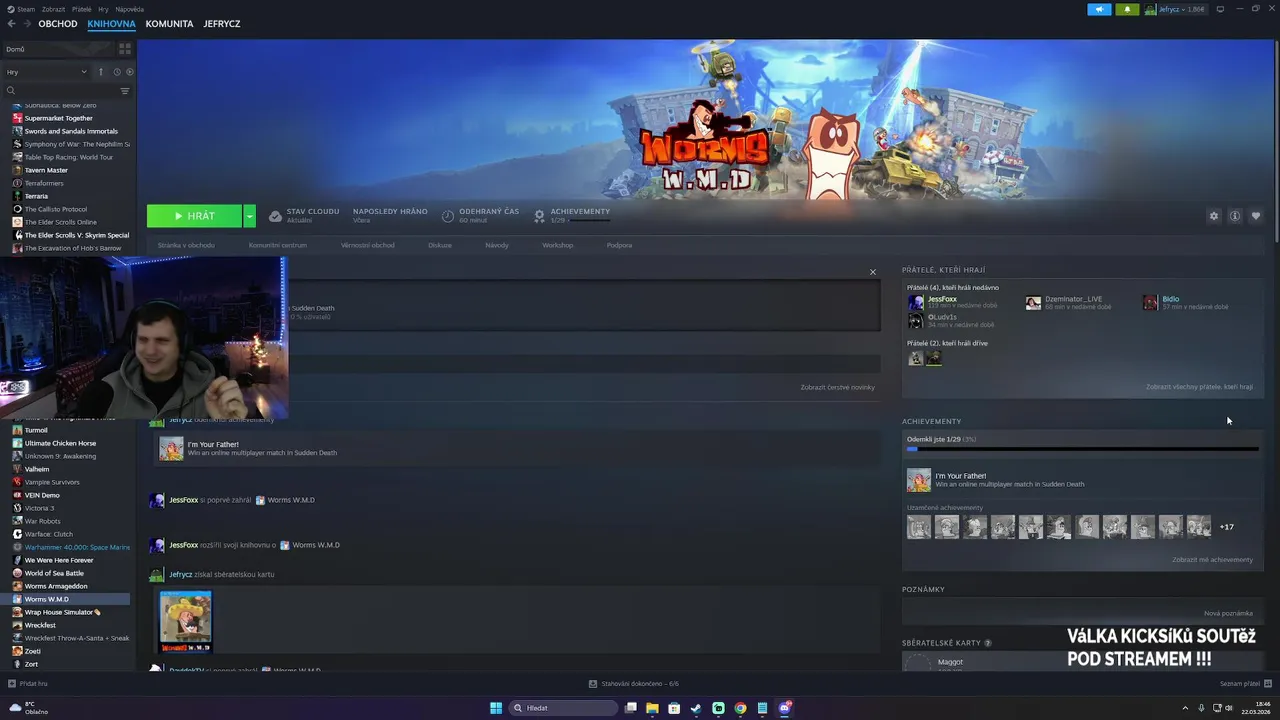Switch library to grid collections view
1280x720 pixels.
coord(125,48)
